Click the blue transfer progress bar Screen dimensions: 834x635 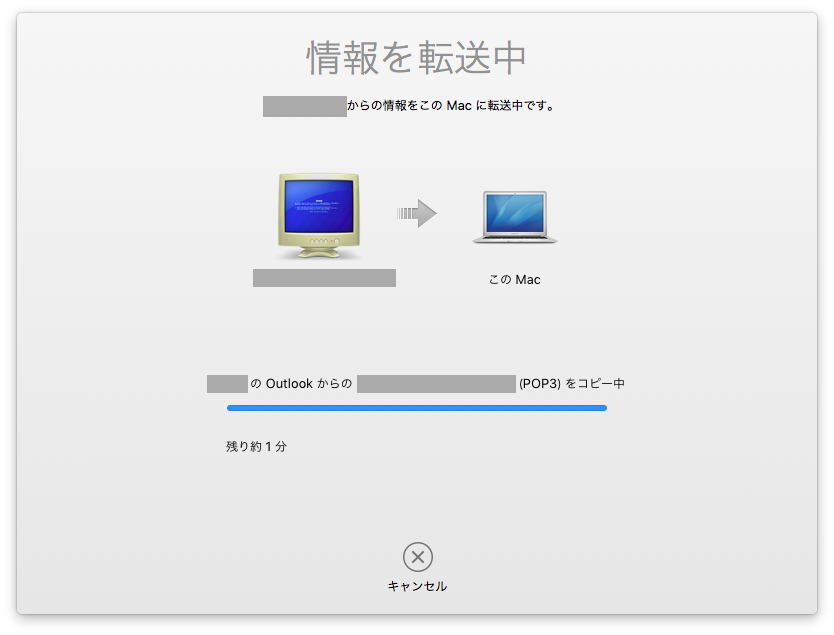click(x=416, y=408)
